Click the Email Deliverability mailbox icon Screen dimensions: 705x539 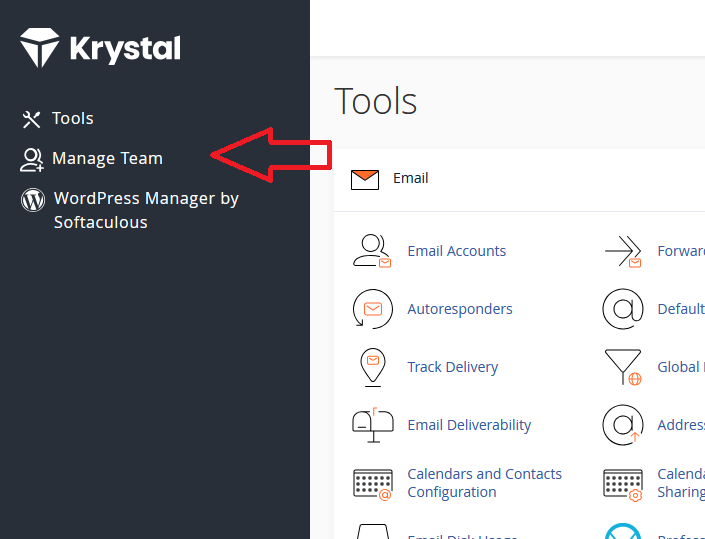point(373,425)
